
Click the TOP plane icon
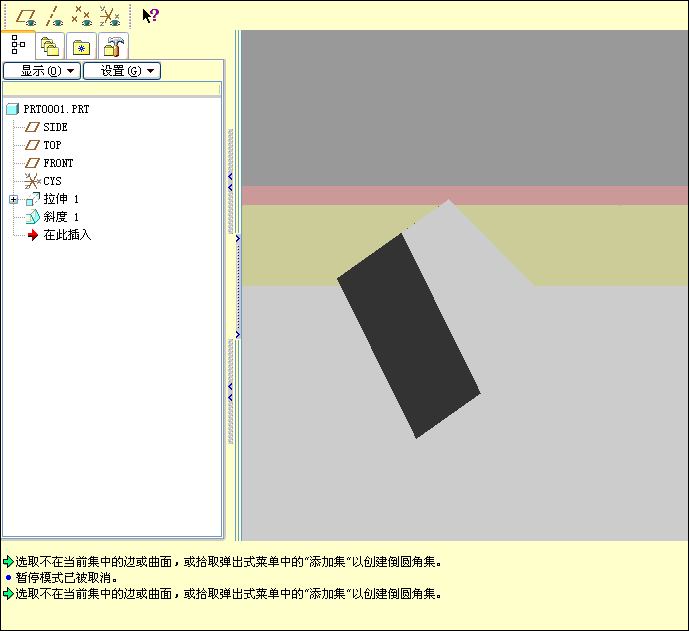point(32,145)
